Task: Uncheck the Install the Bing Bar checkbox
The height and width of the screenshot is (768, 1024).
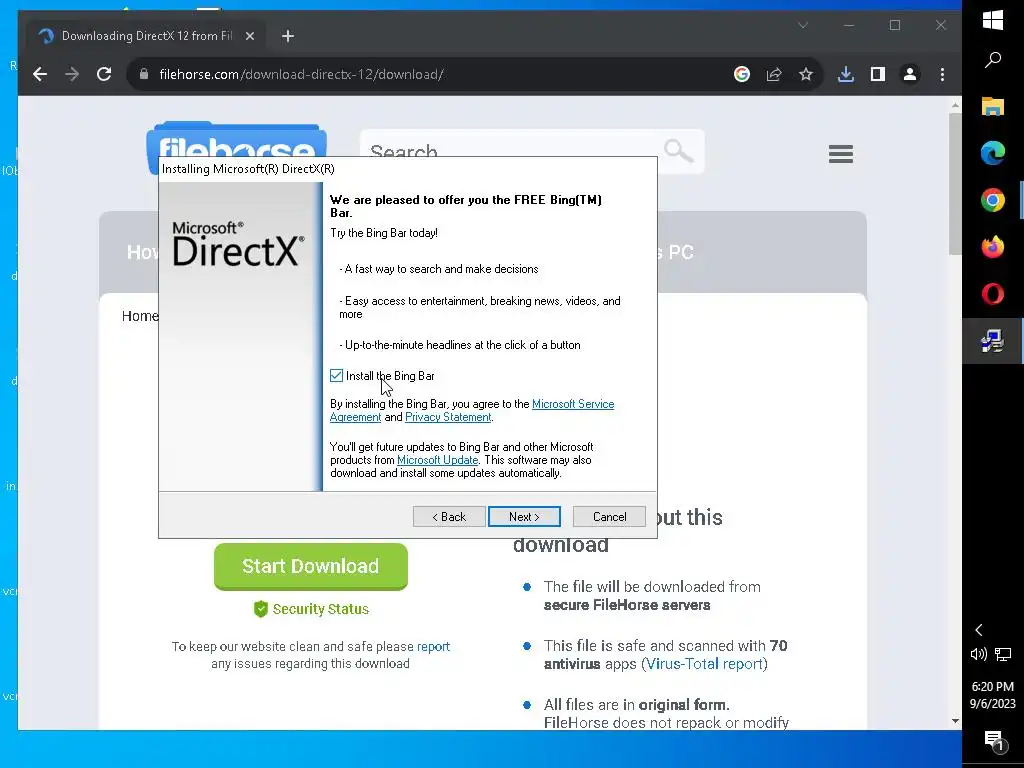Action: coord(336,376)
